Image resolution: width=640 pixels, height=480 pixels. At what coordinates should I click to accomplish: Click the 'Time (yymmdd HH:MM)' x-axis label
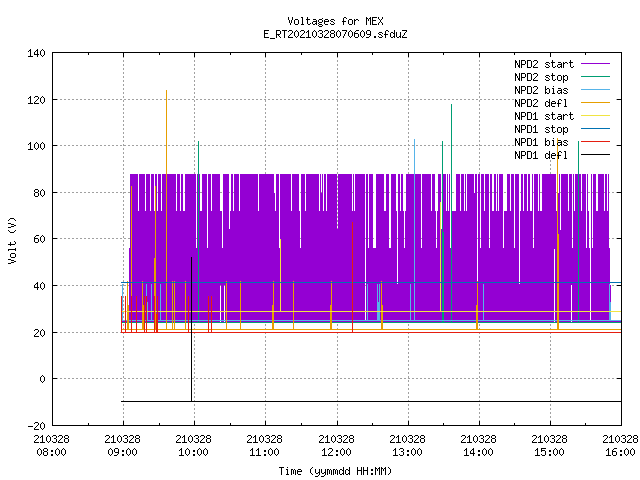335,471
